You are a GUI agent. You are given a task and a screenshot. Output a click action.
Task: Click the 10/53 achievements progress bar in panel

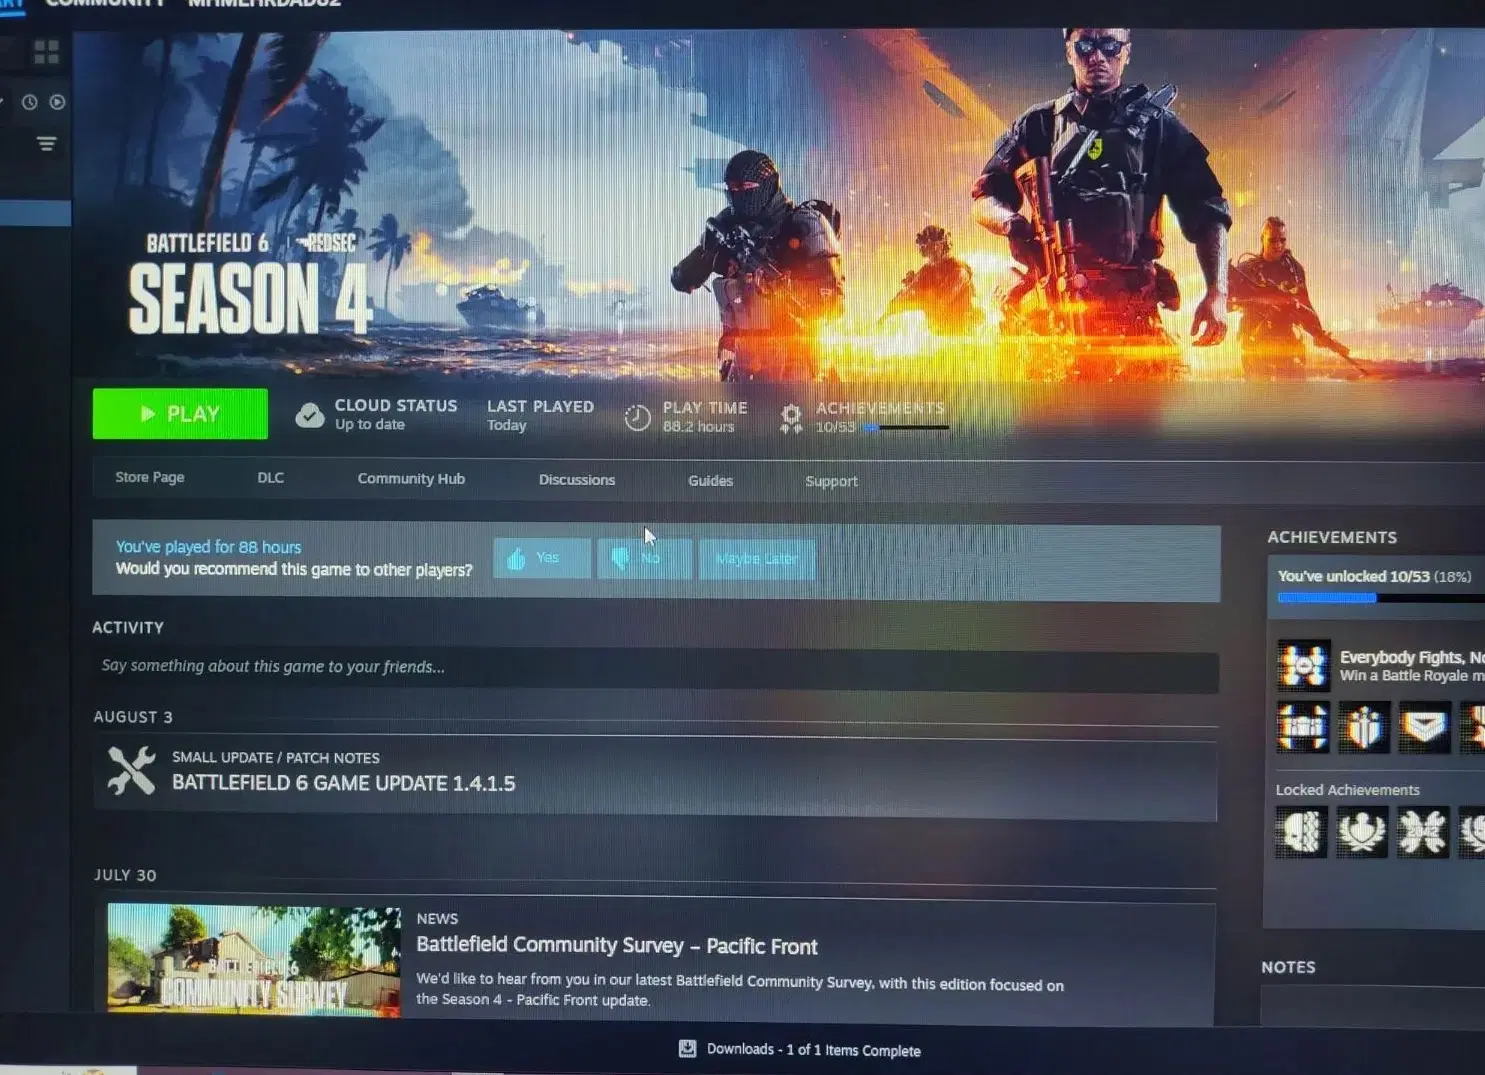(x=1381, y=598)
